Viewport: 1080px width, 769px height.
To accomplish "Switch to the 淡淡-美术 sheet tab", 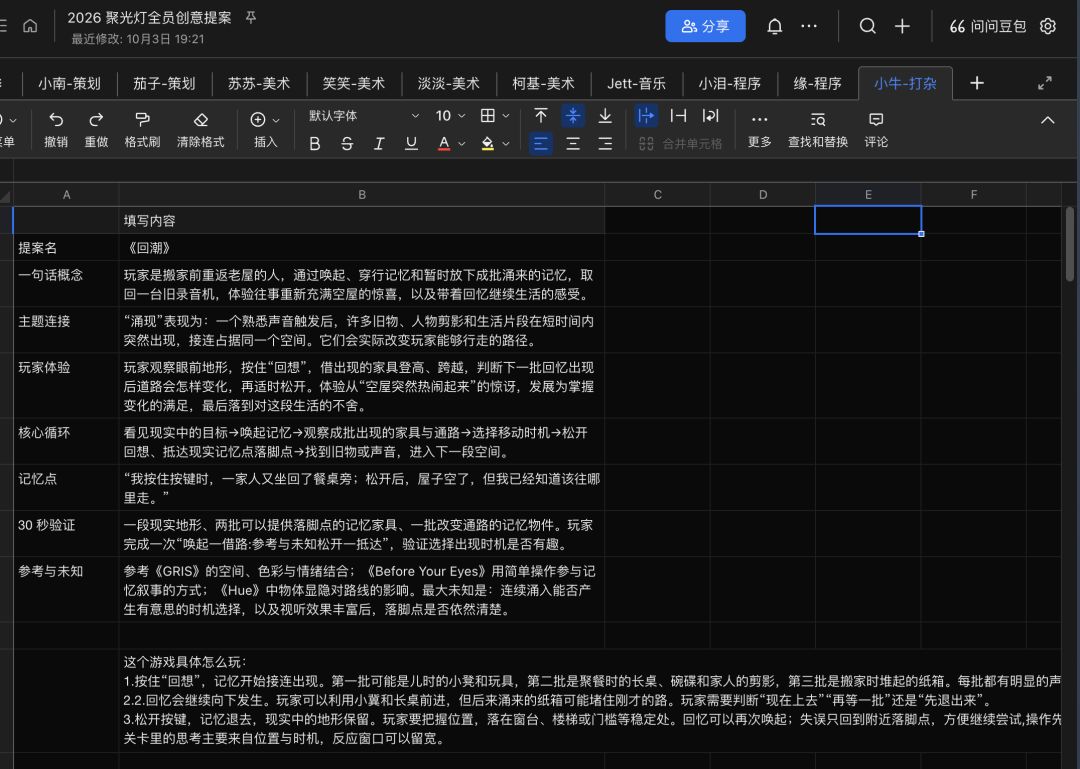I will pyautogui.click(x=448, y=83).
